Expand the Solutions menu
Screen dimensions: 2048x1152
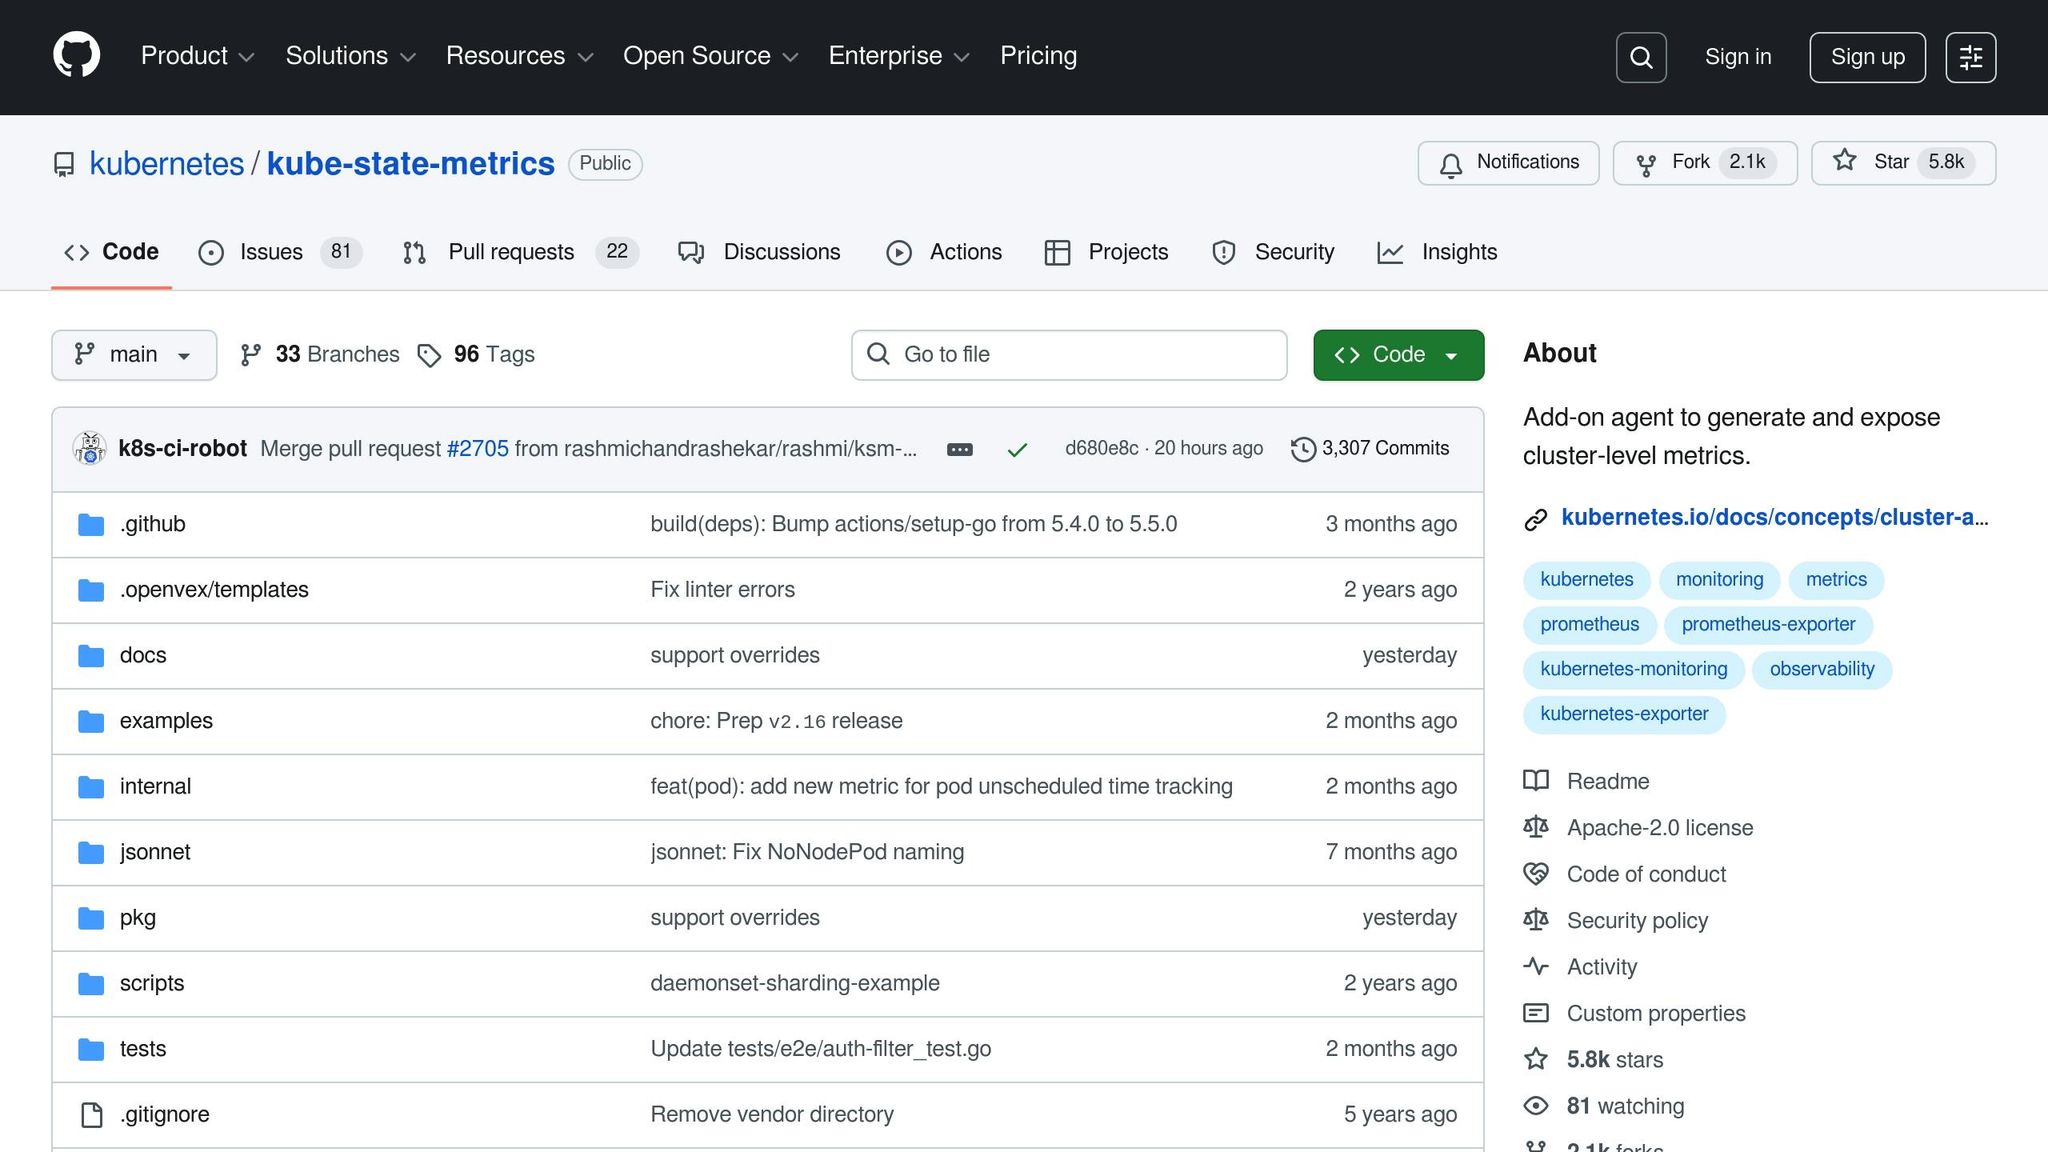351,56
